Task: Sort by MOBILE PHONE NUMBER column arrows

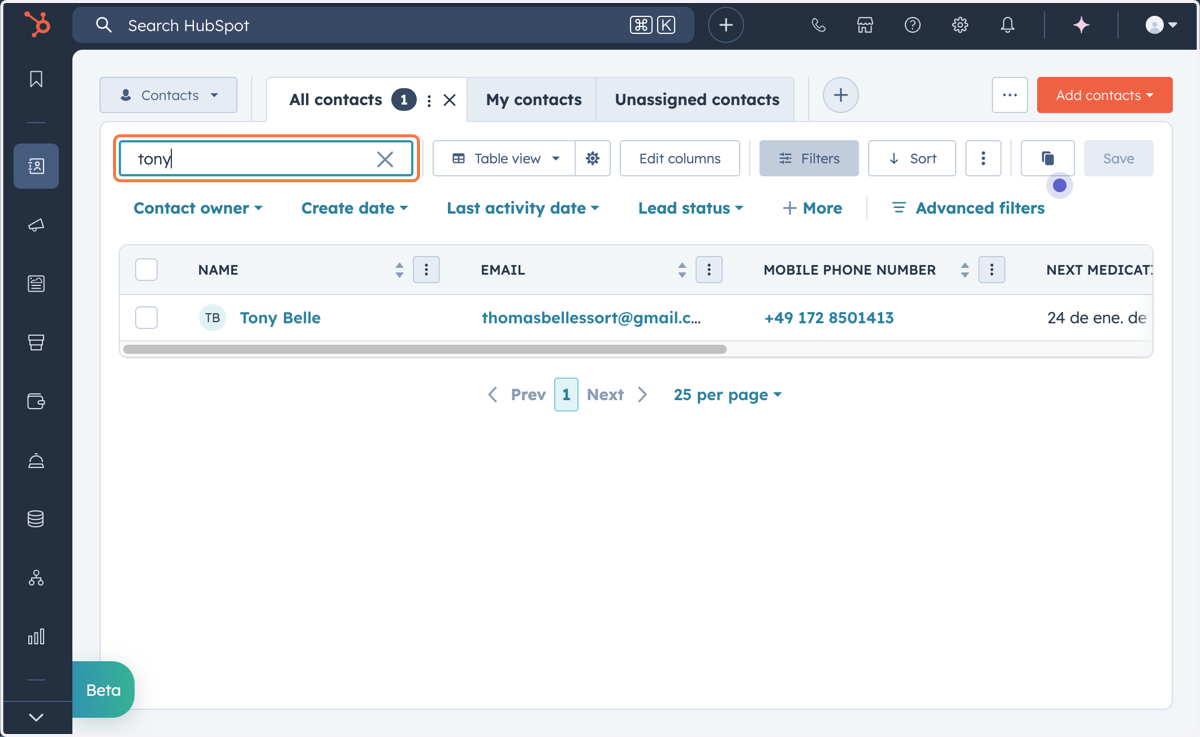Action: pyautogui.click(x=965, y=270)
